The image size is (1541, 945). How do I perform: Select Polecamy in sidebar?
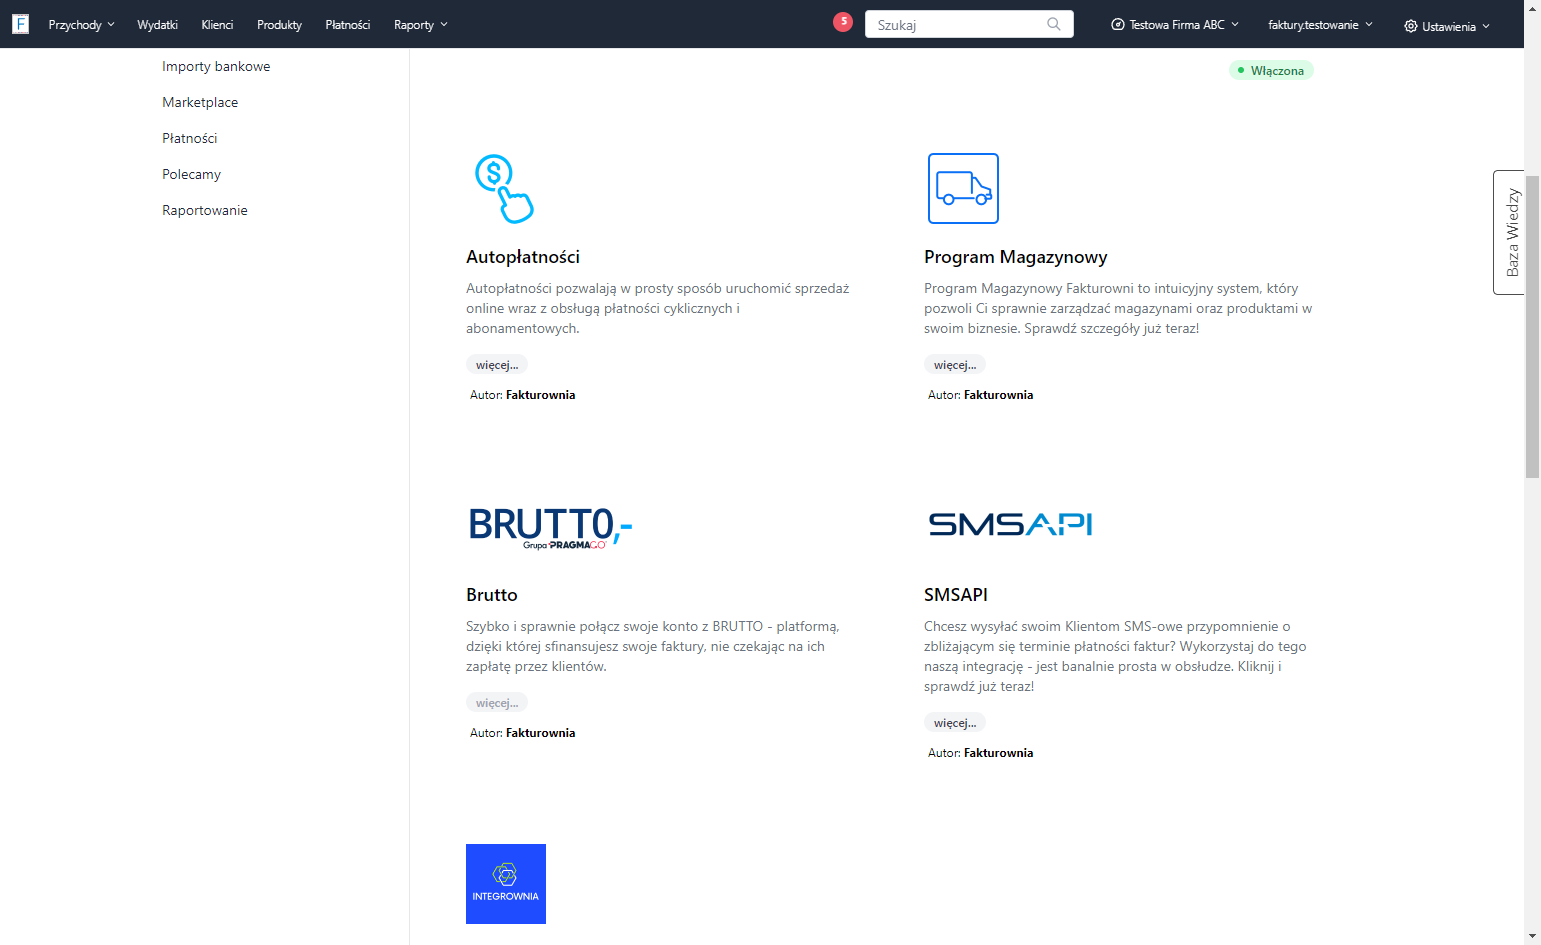pyautogui.click(x=191, y=174)
